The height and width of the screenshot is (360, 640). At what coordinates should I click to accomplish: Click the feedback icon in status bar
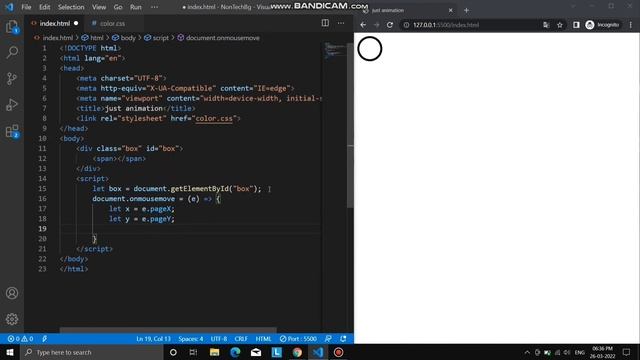pos(328,339)
